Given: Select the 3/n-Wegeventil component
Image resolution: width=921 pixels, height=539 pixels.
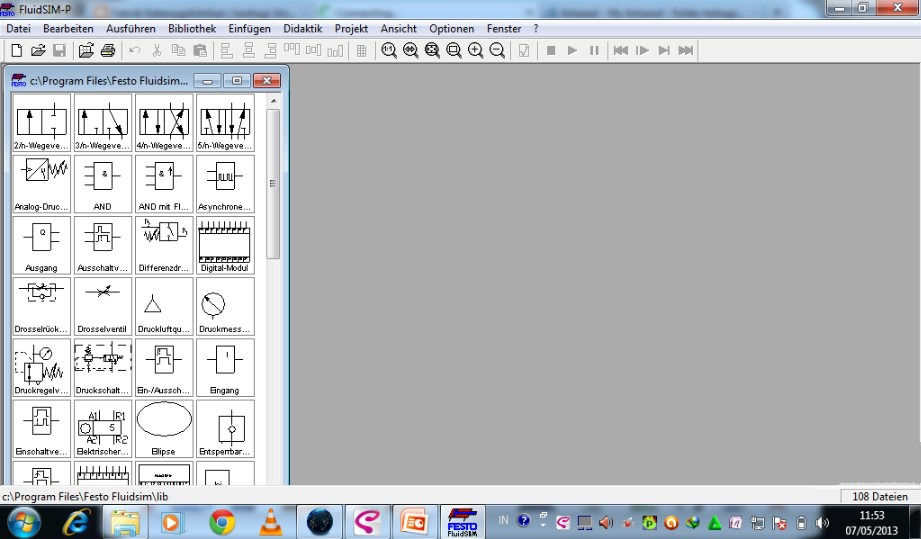Looking at the screenshot, I should coord(103,123).
